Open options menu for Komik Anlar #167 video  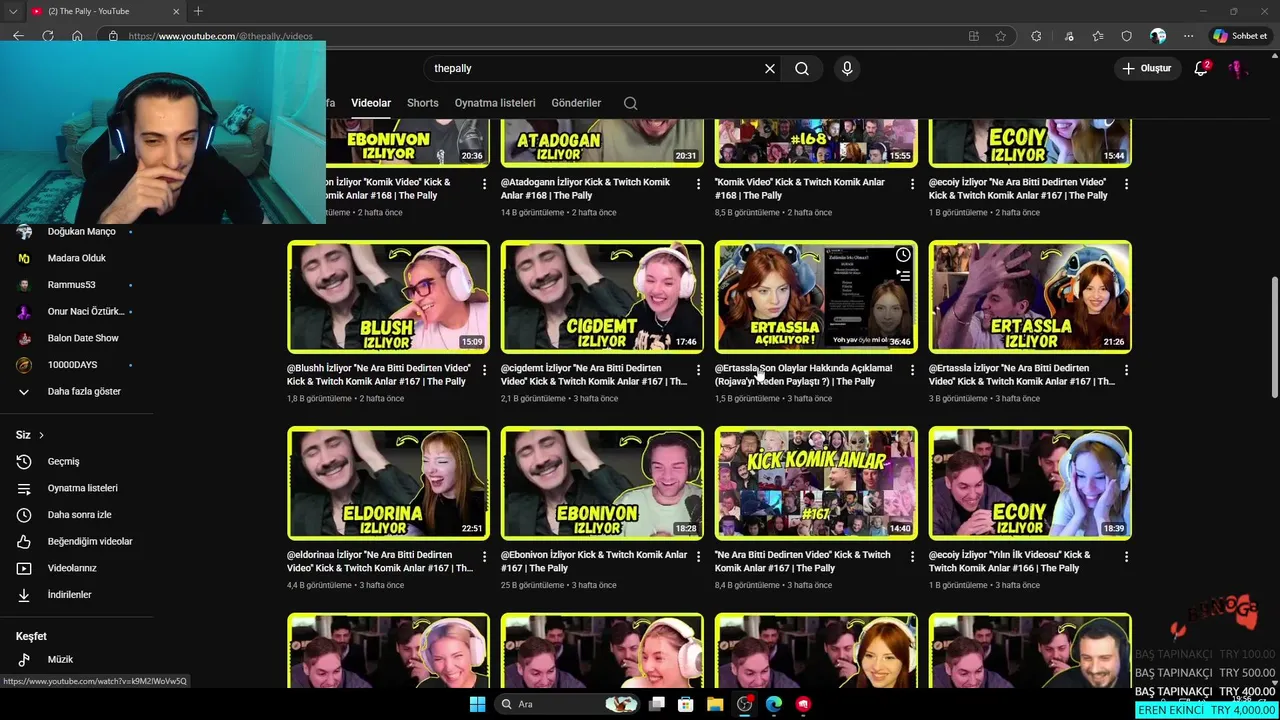click(x=912, y=556)
